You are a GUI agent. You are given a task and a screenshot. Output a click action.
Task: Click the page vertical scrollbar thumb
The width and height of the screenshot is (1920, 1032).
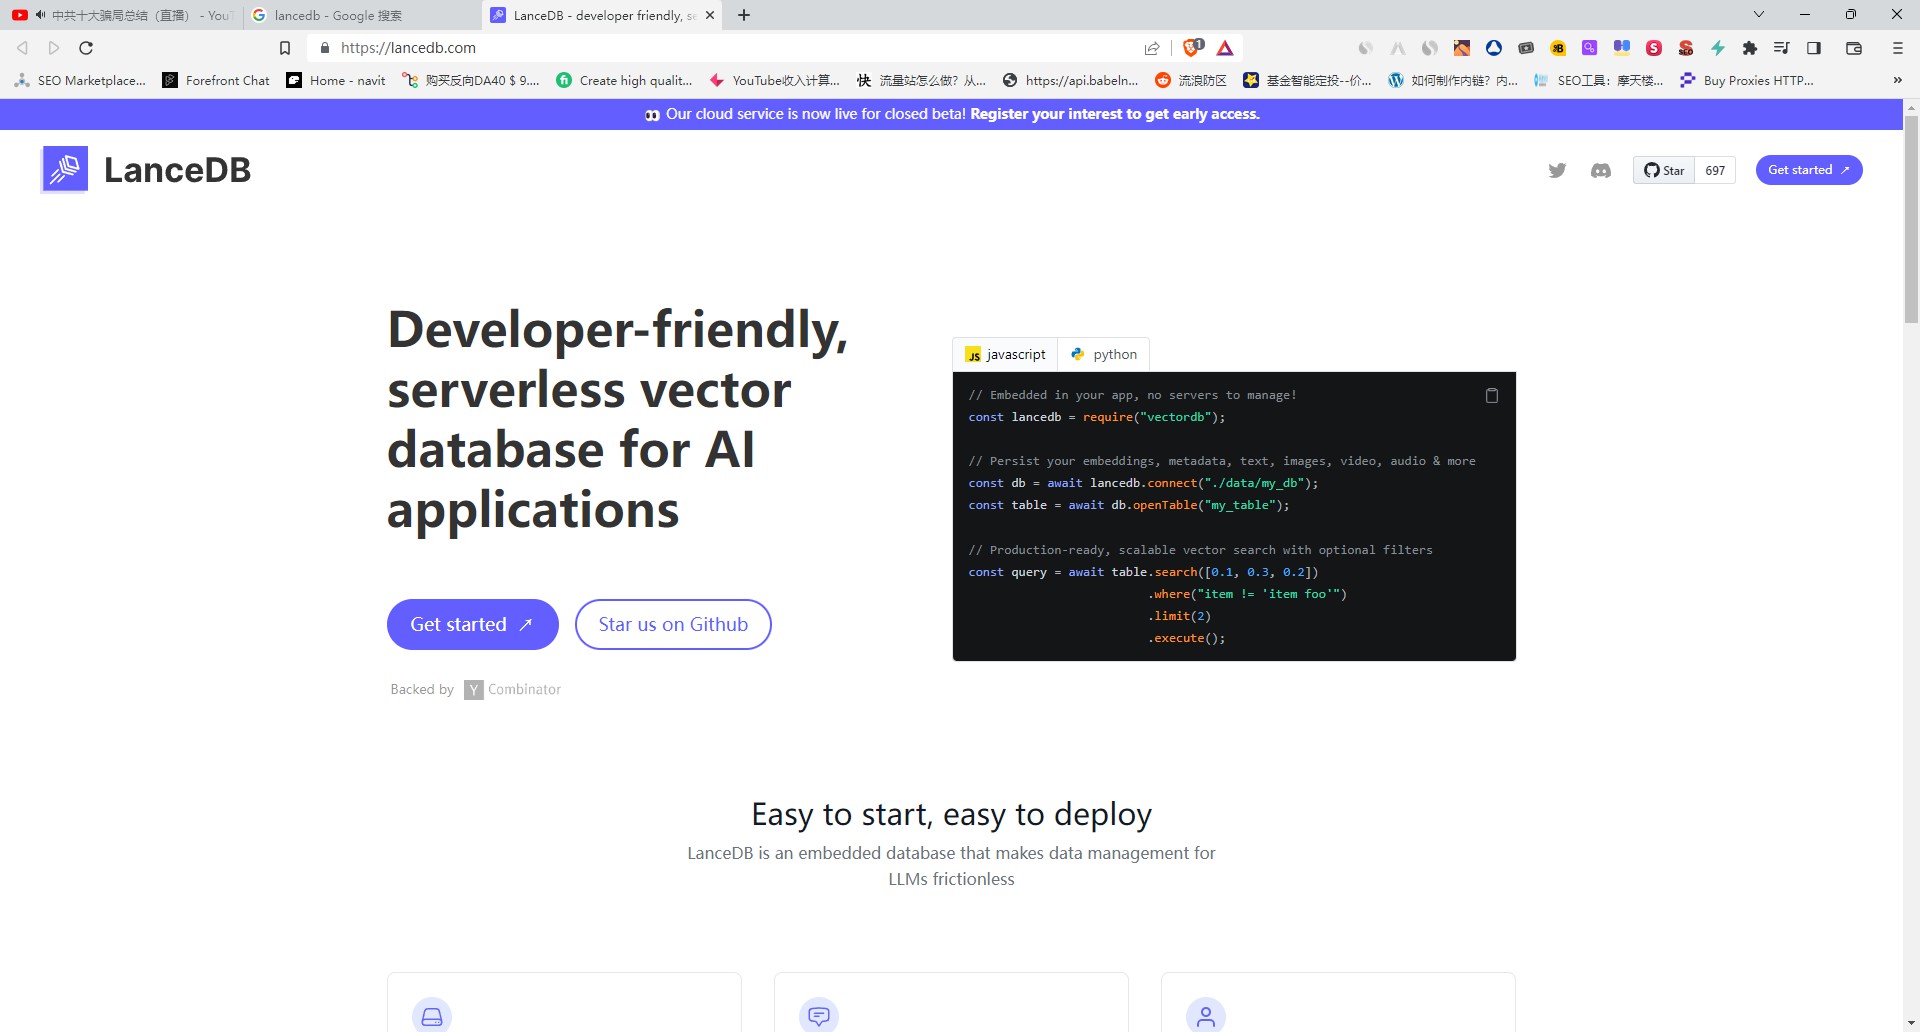(1911, 218)
